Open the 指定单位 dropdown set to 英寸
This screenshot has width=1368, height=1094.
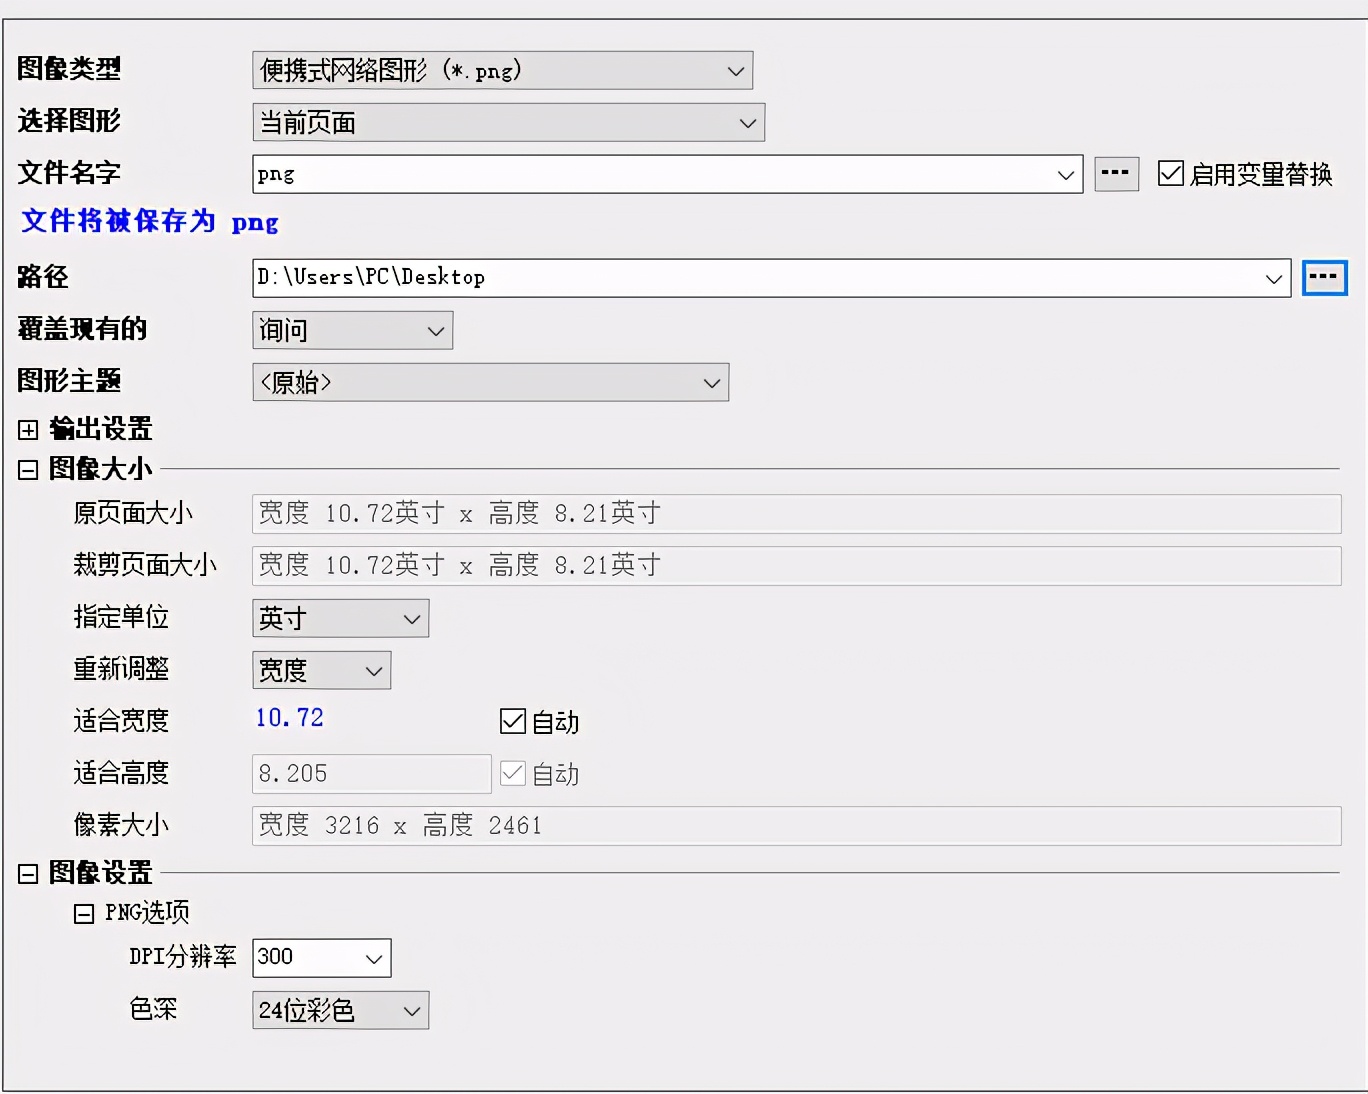[340, 619]
